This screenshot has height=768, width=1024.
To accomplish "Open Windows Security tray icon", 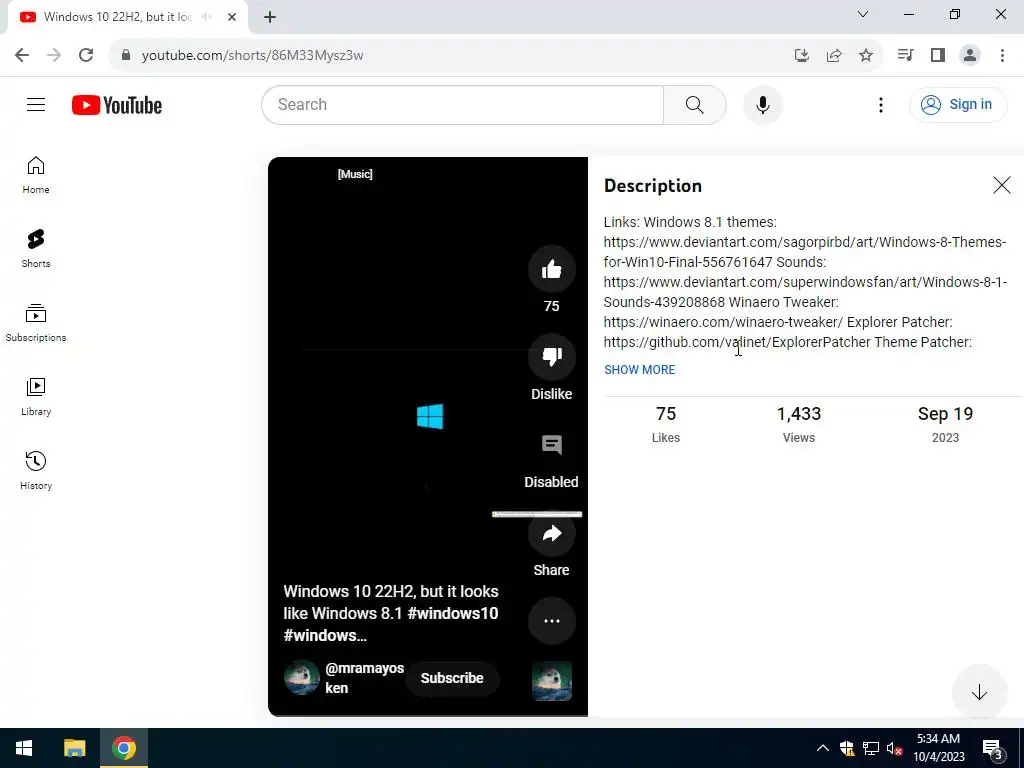I will [847, 748].
